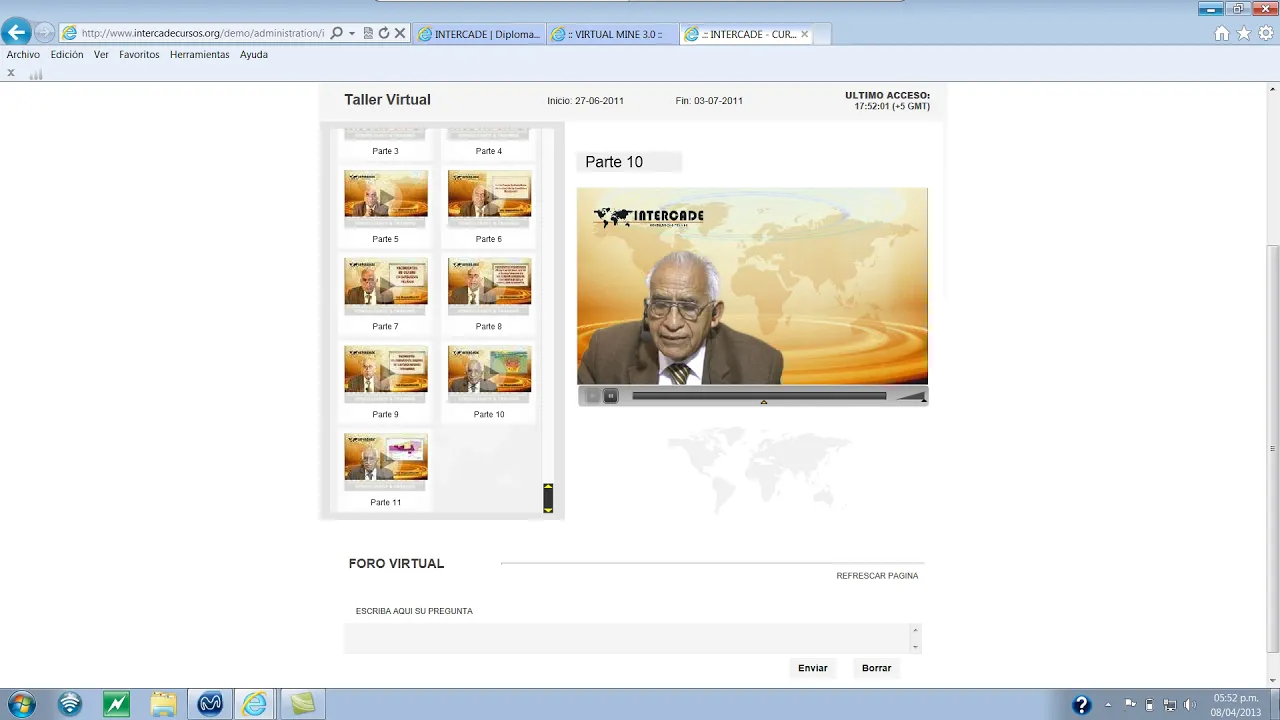Click the Parte 4 label
The image size is (1280, 720).
(x=489, y=151)
